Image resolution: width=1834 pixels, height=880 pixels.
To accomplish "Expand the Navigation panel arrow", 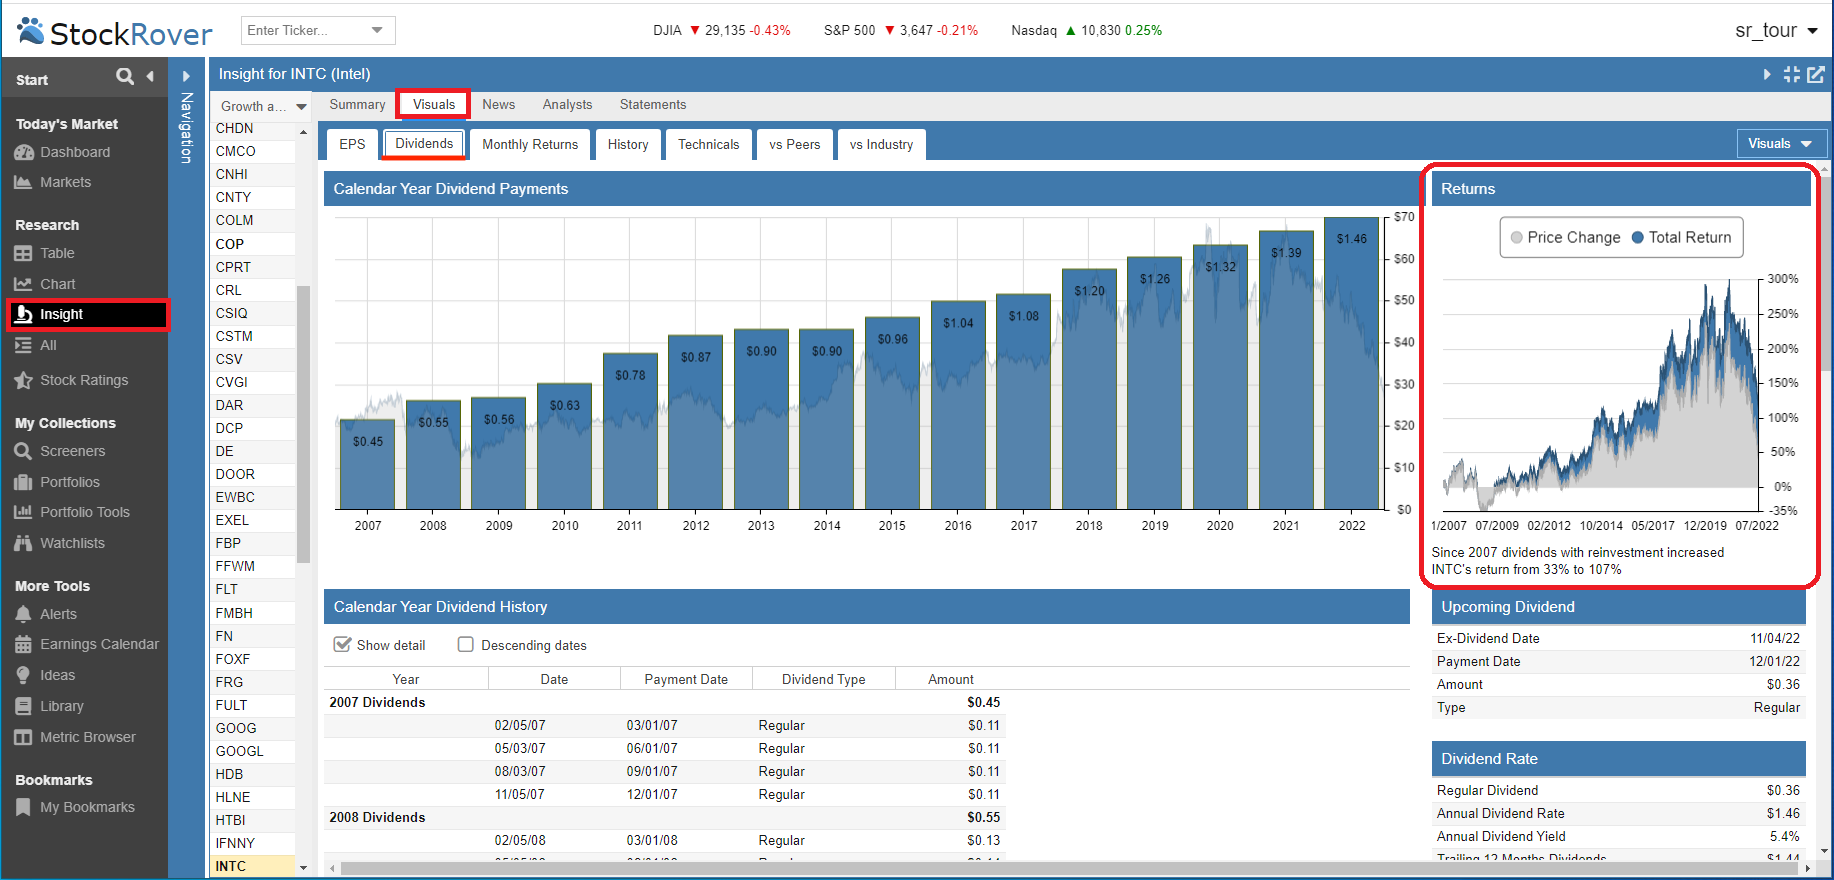I will pyautogui.click(x=186, y=76).
